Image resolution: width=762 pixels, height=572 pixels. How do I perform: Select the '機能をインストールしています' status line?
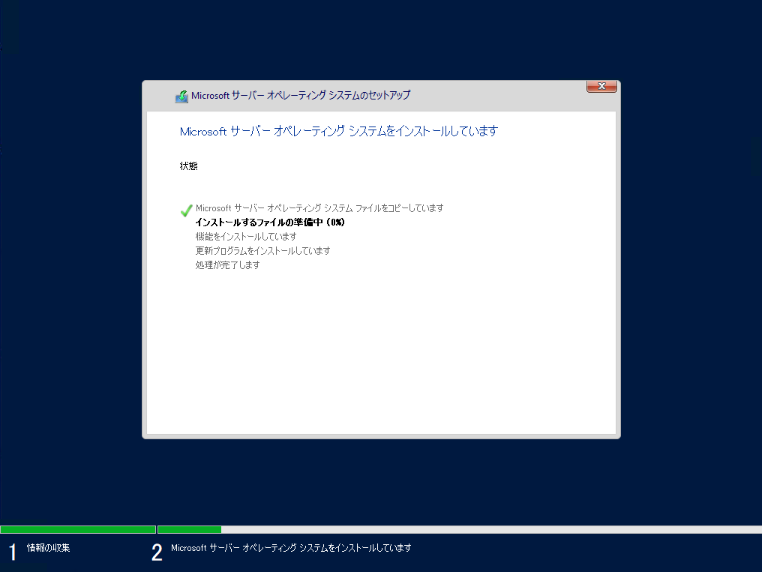(246, 237)
